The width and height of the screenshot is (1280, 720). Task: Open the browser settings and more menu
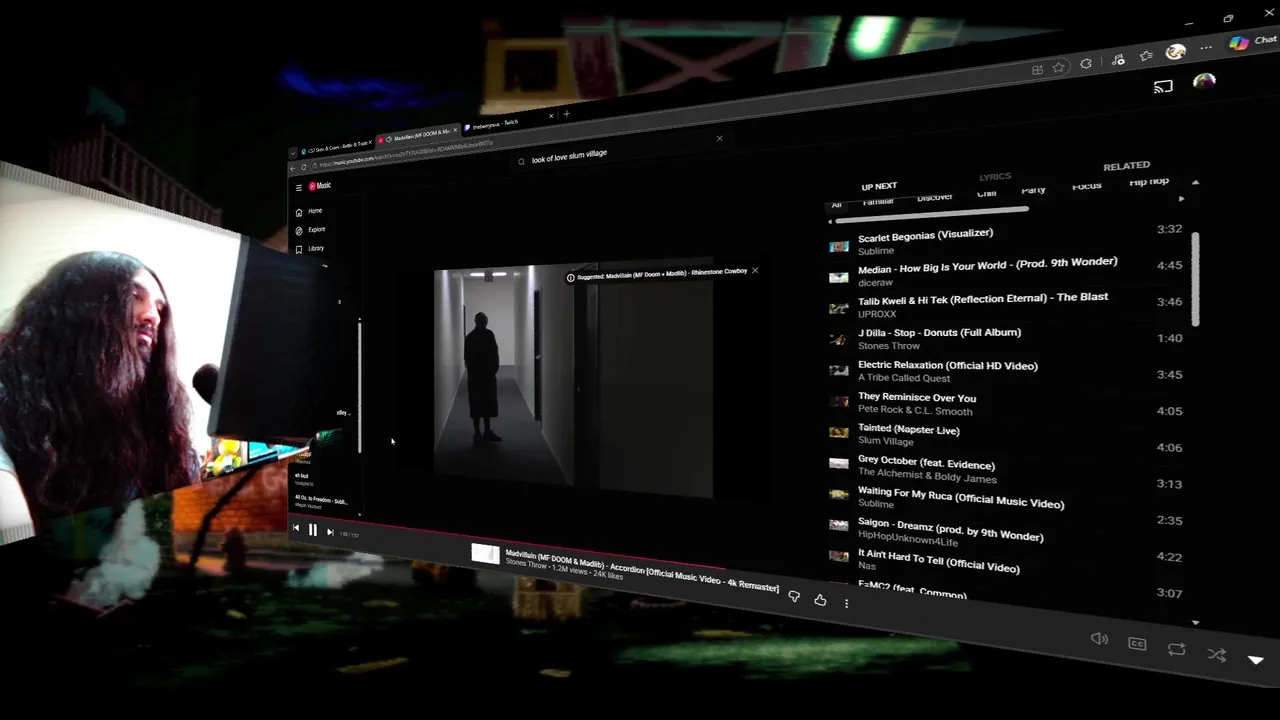coord(1207,47)
